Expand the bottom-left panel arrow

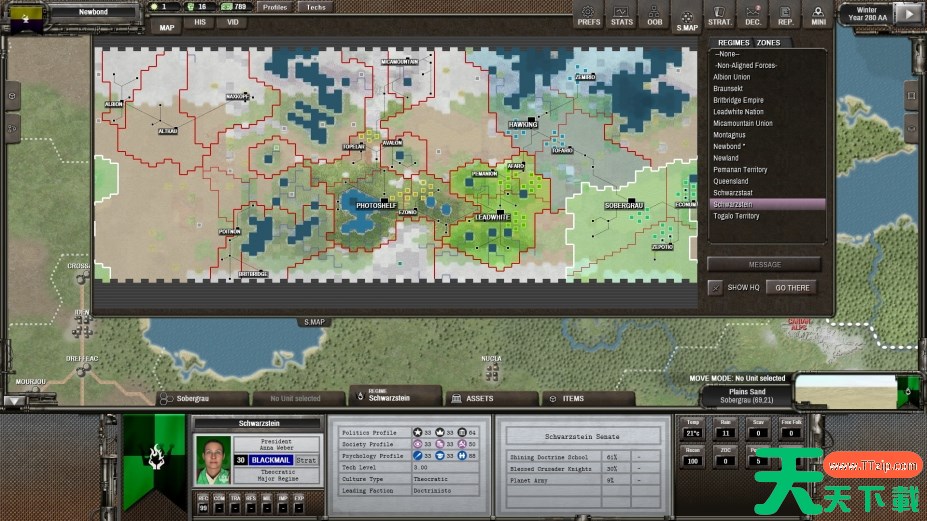click(x=11, y=400)
